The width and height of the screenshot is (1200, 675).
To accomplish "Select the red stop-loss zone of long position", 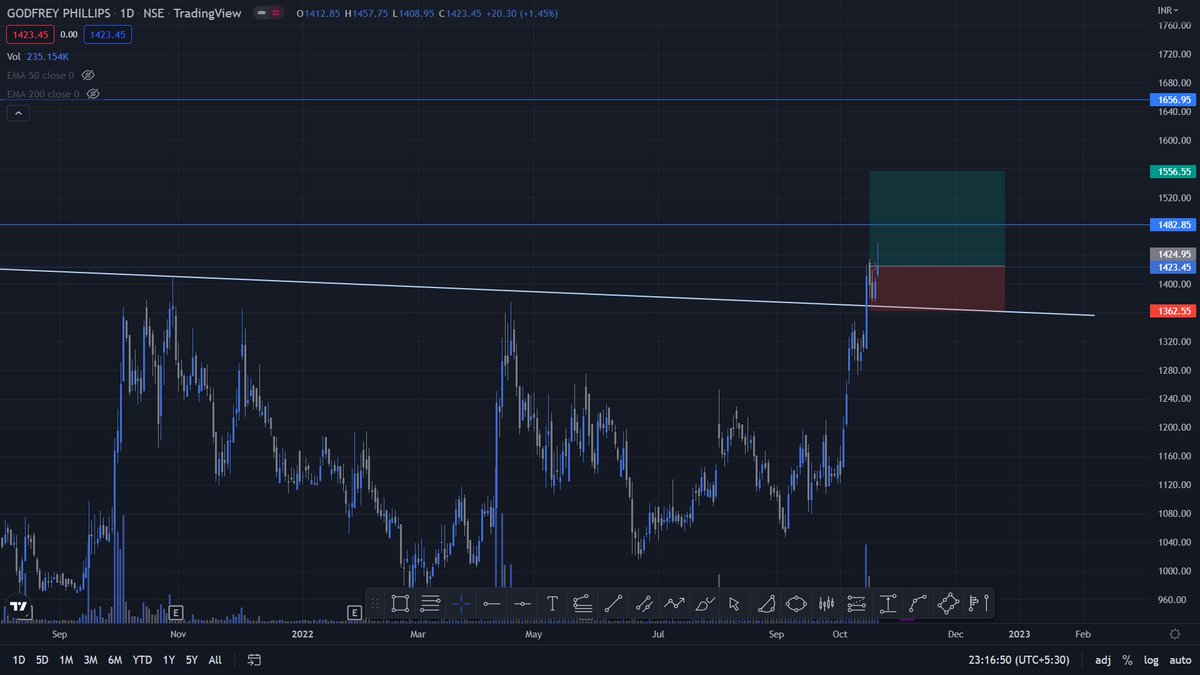I will click(936, 288).
